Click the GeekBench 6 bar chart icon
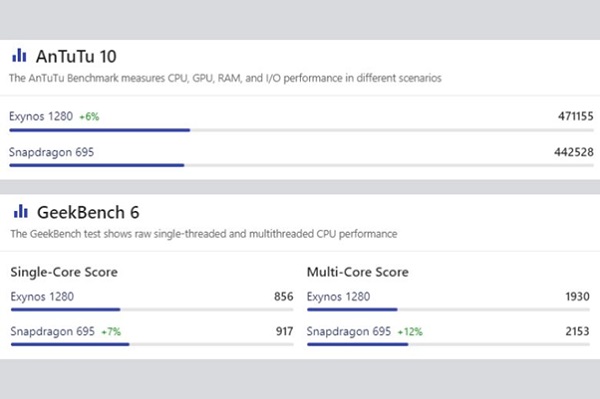 21,211
